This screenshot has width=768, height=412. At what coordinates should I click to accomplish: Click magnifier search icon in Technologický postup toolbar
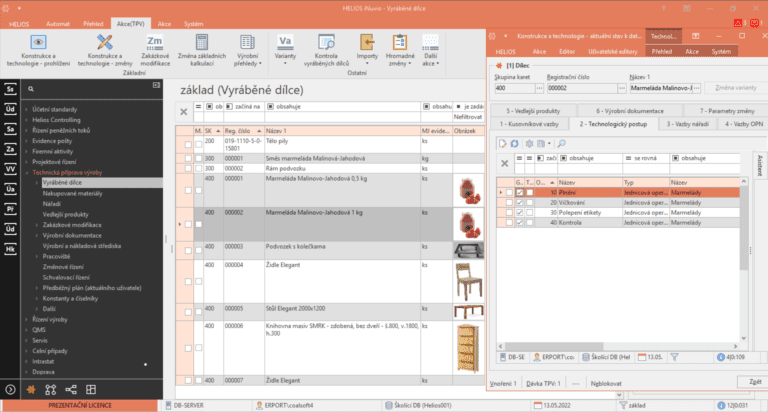point(561,144)
